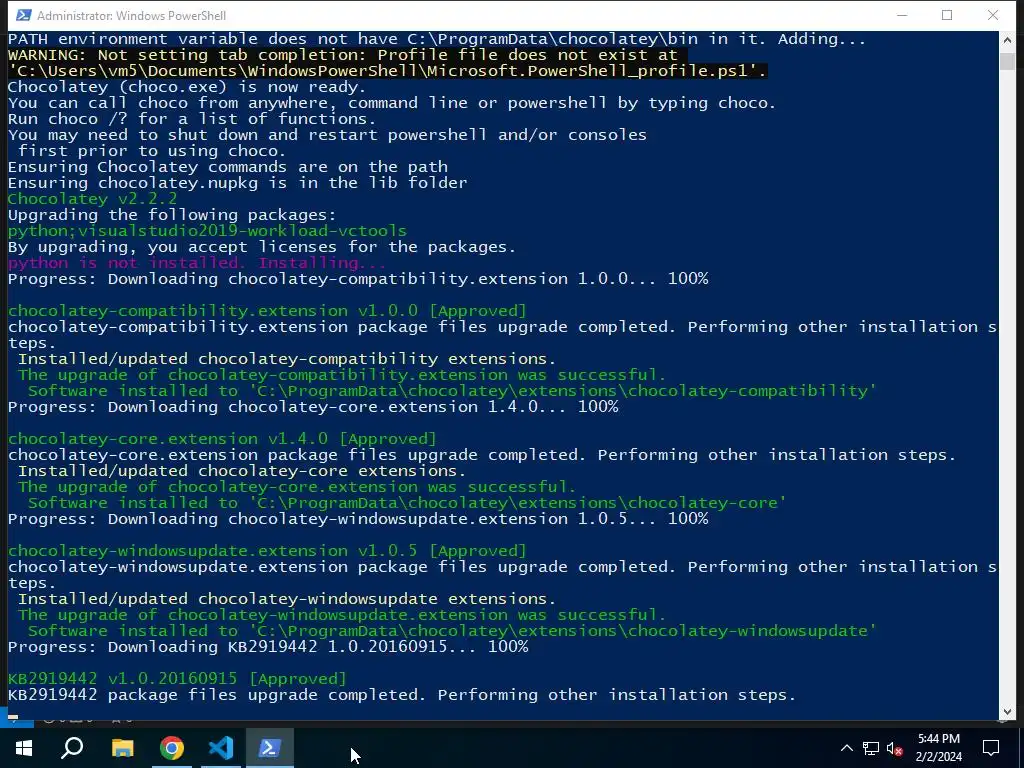Click 'Upgrading the following packages:' line

click(172, 215)
